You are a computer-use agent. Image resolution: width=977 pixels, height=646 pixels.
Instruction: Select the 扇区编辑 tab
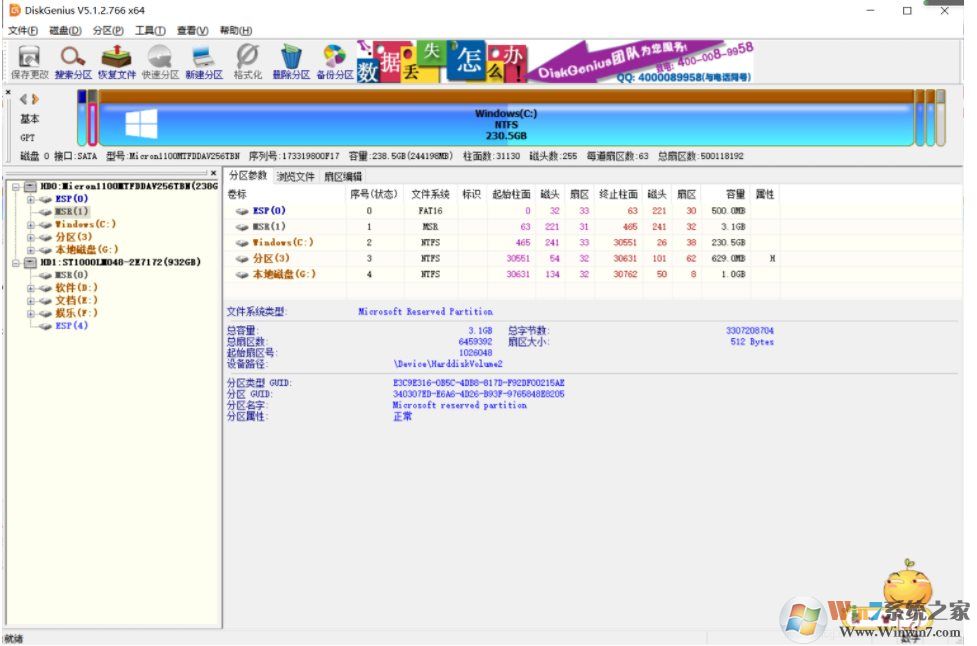[345, 176]
